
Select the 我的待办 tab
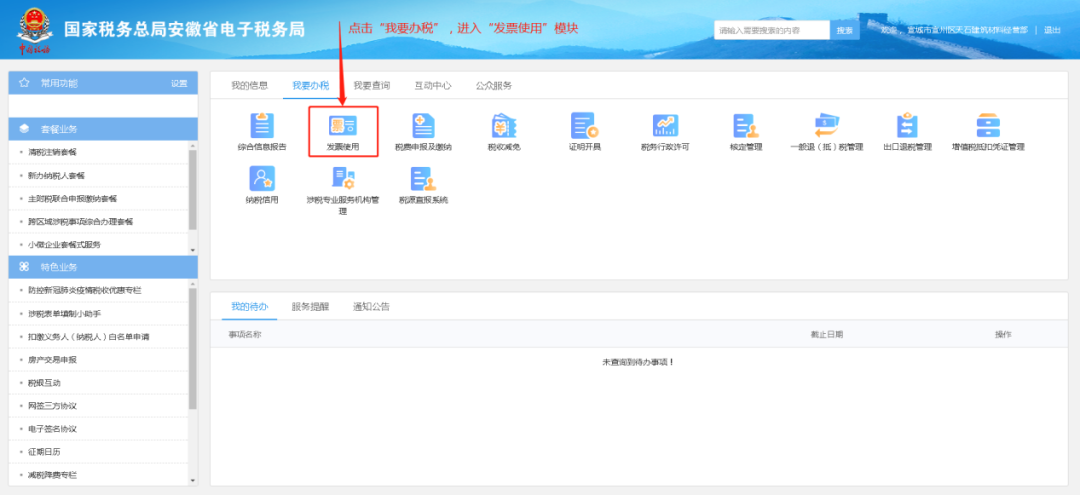click(249, 306)
